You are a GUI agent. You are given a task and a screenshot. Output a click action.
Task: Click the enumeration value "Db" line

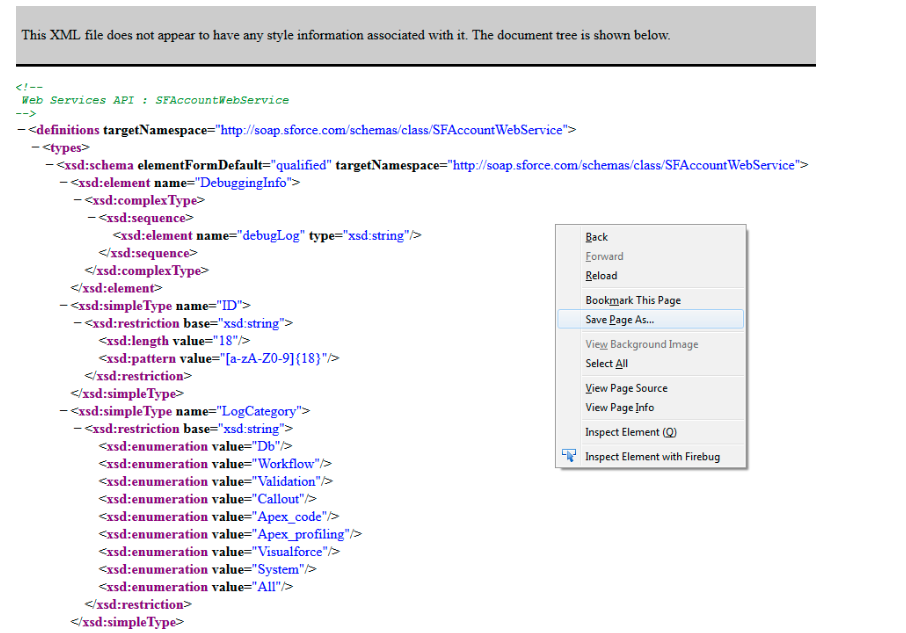195,446
